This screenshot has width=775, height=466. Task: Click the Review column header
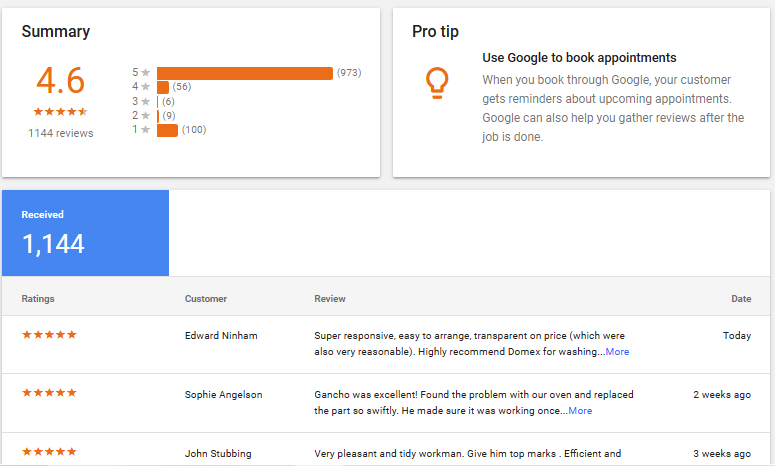(x=330, y=298)
